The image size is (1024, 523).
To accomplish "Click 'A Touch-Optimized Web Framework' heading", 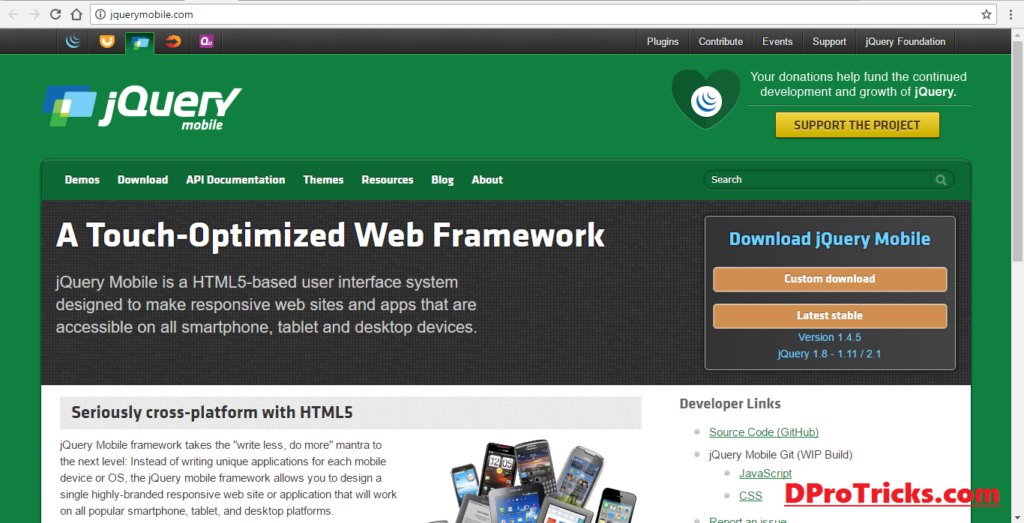I will (330, 235).
